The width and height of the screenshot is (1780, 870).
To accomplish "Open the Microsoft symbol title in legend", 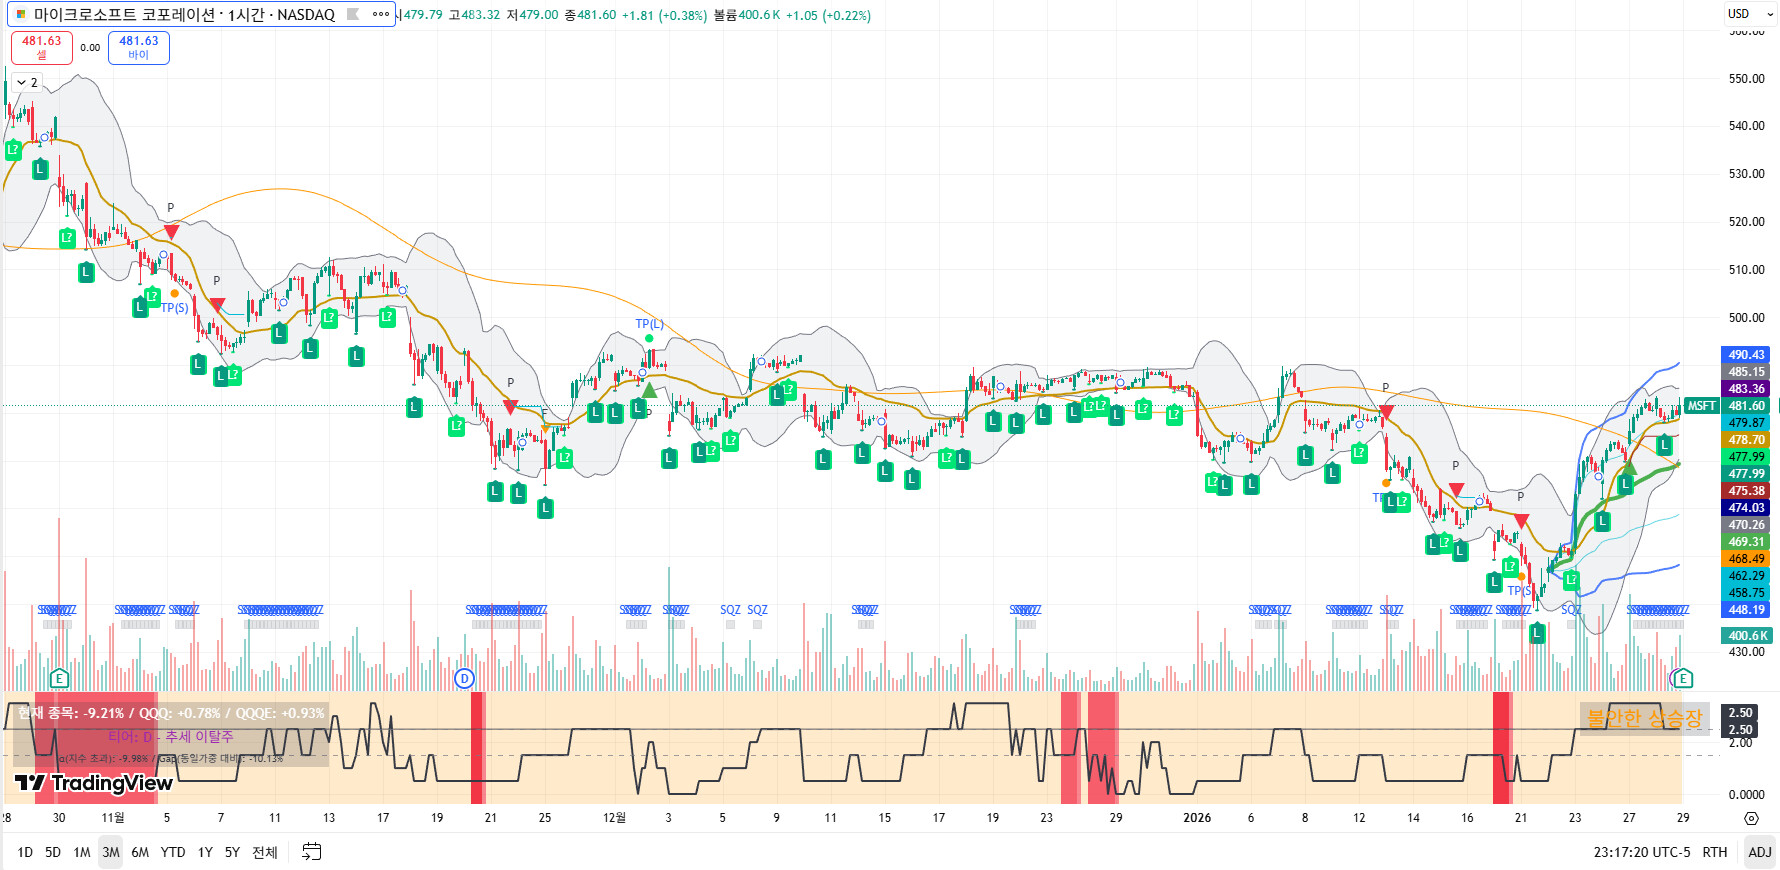I will point(185,14).
